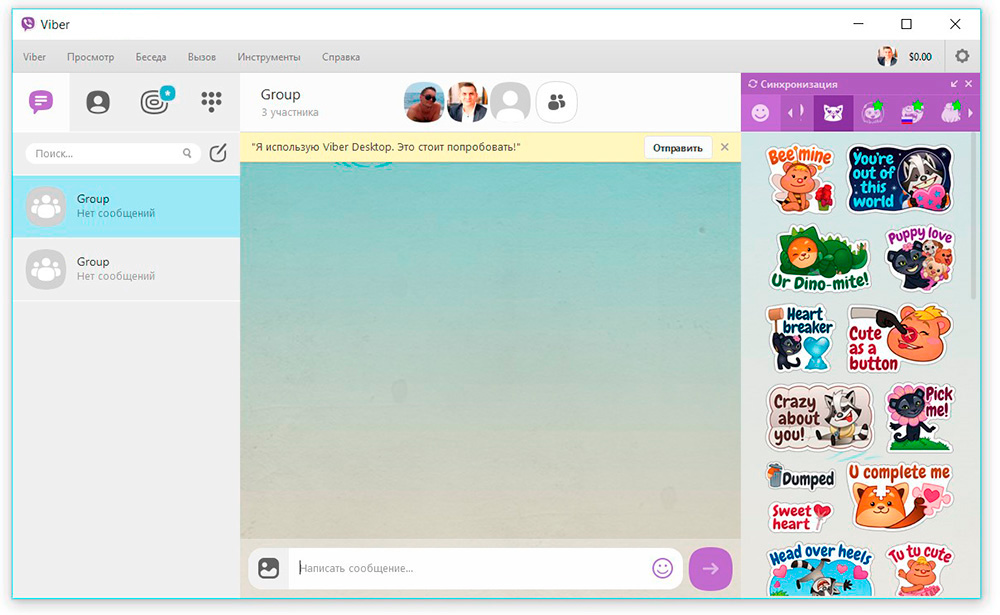
Task: Open the settings gear icon
Action: tap(962, 57)
